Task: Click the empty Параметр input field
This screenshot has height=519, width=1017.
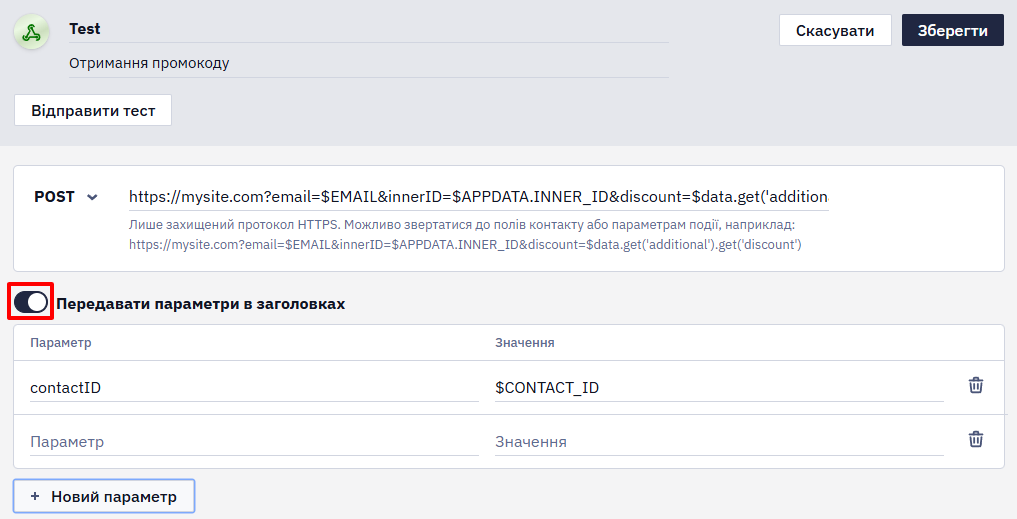Action: coord(254,442)
